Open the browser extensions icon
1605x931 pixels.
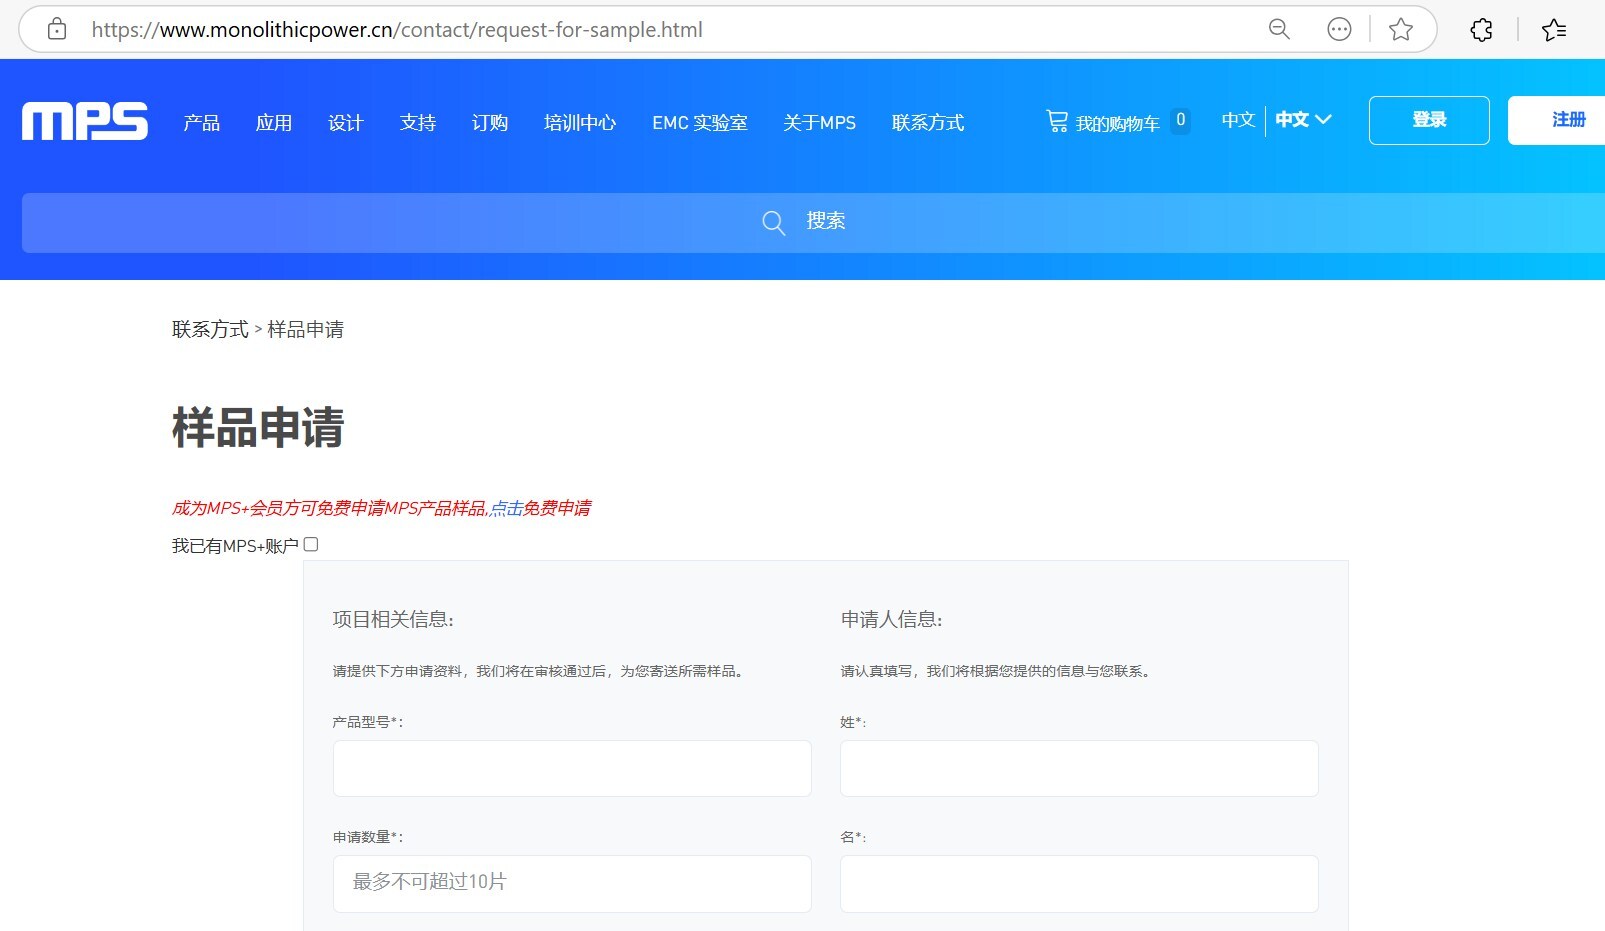tap(1480, 29)
